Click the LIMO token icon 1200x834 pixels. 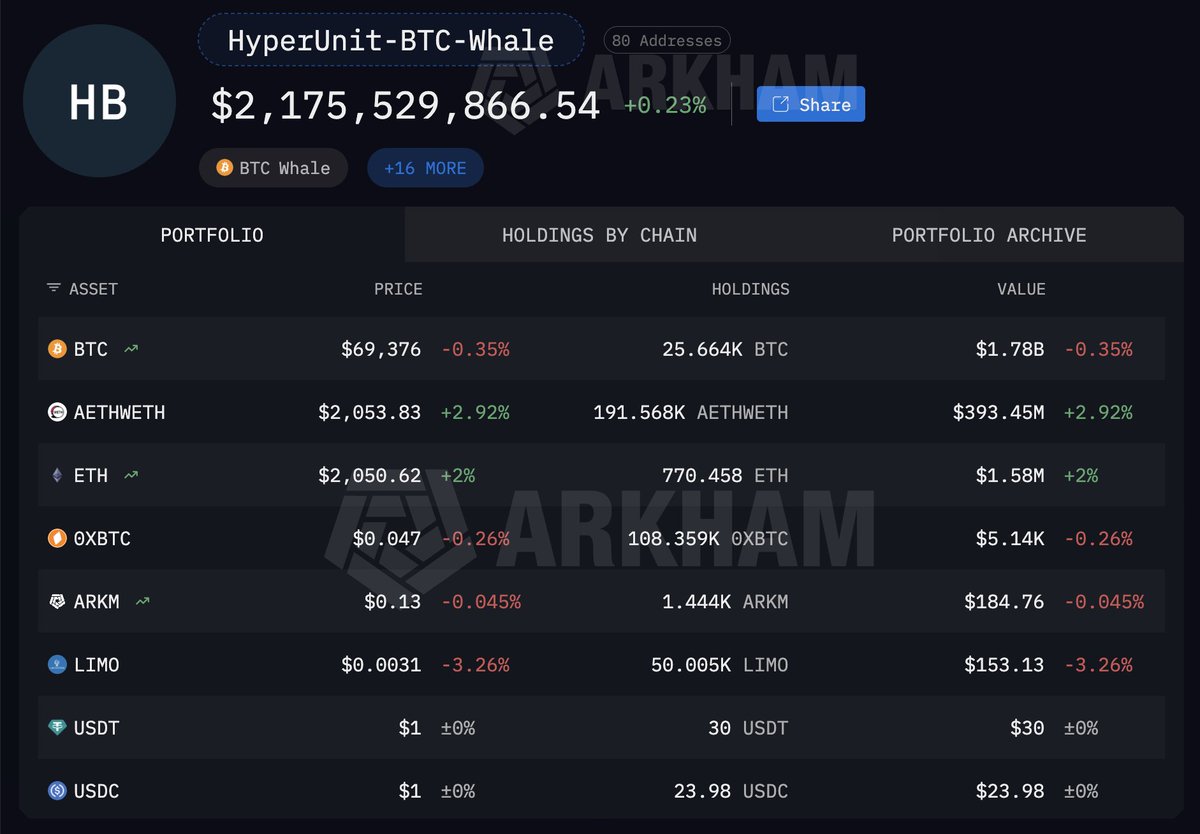coord(57,665)
